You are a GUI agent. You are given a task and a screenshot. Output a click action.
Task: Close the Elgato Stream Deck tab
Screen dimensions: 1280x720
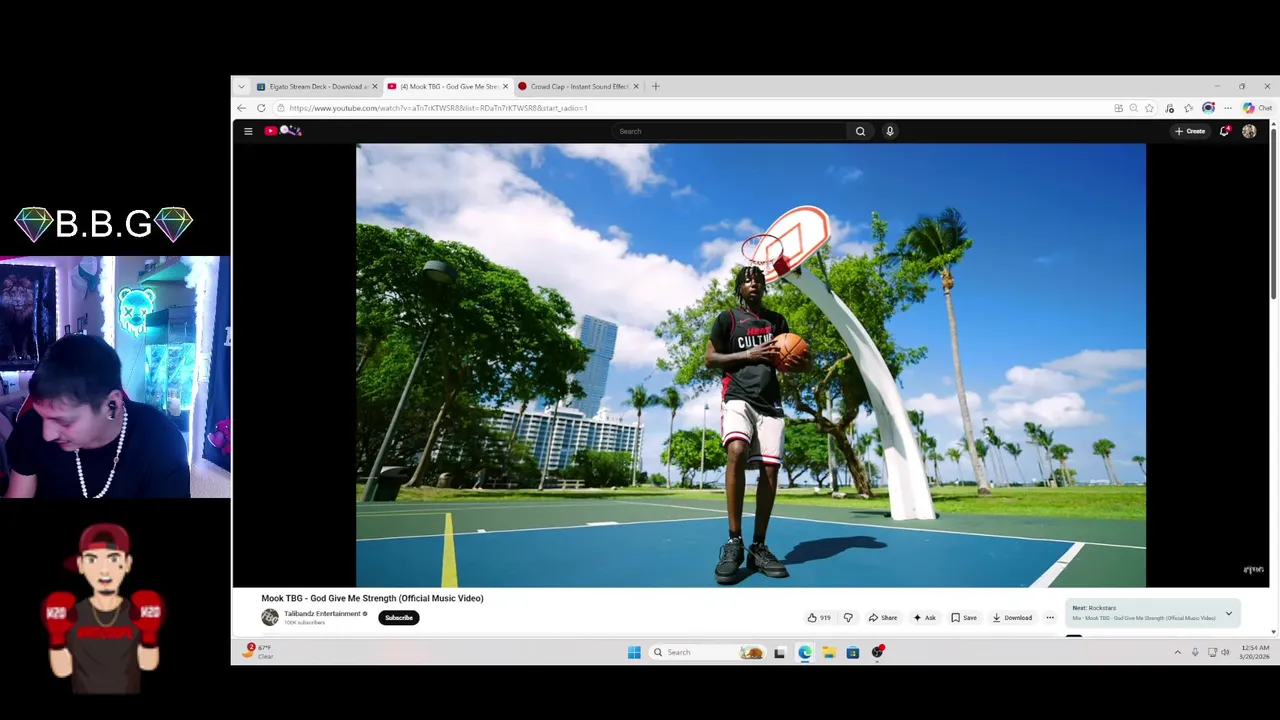click(x=375, y=86)
